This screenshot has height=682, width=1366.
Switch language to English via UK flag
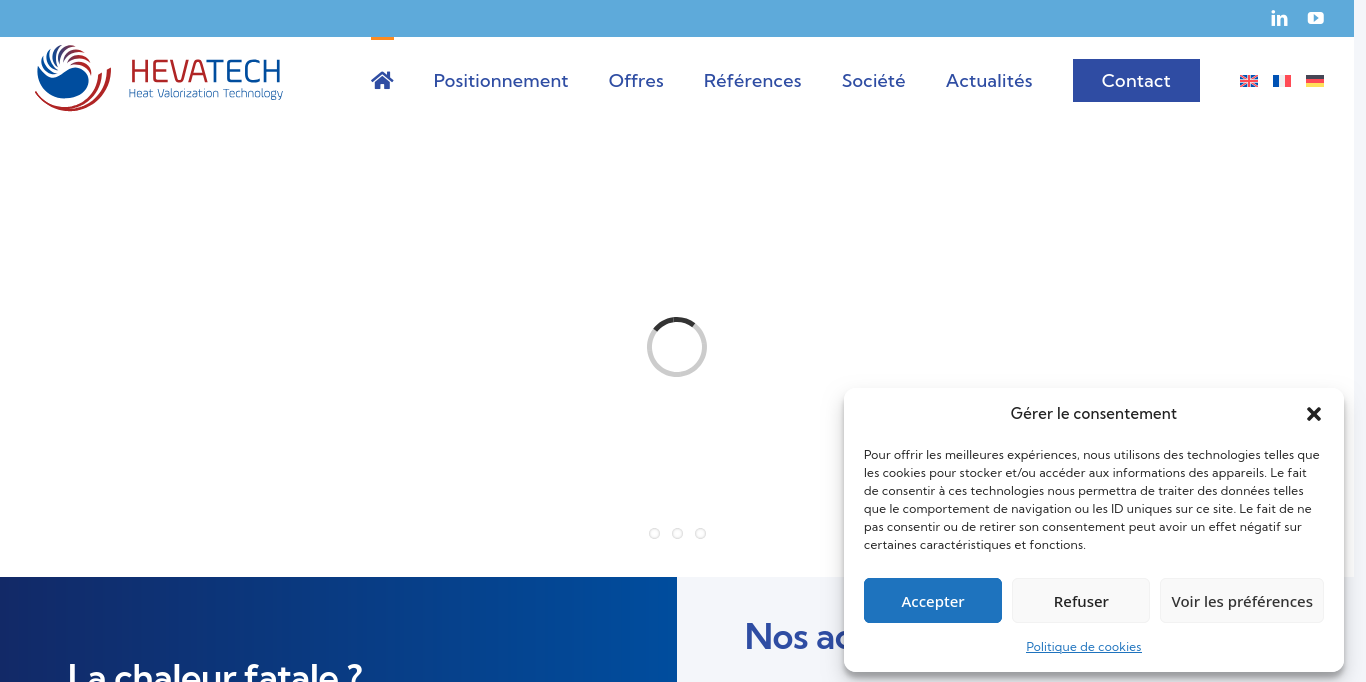[x=1249, y=81]
